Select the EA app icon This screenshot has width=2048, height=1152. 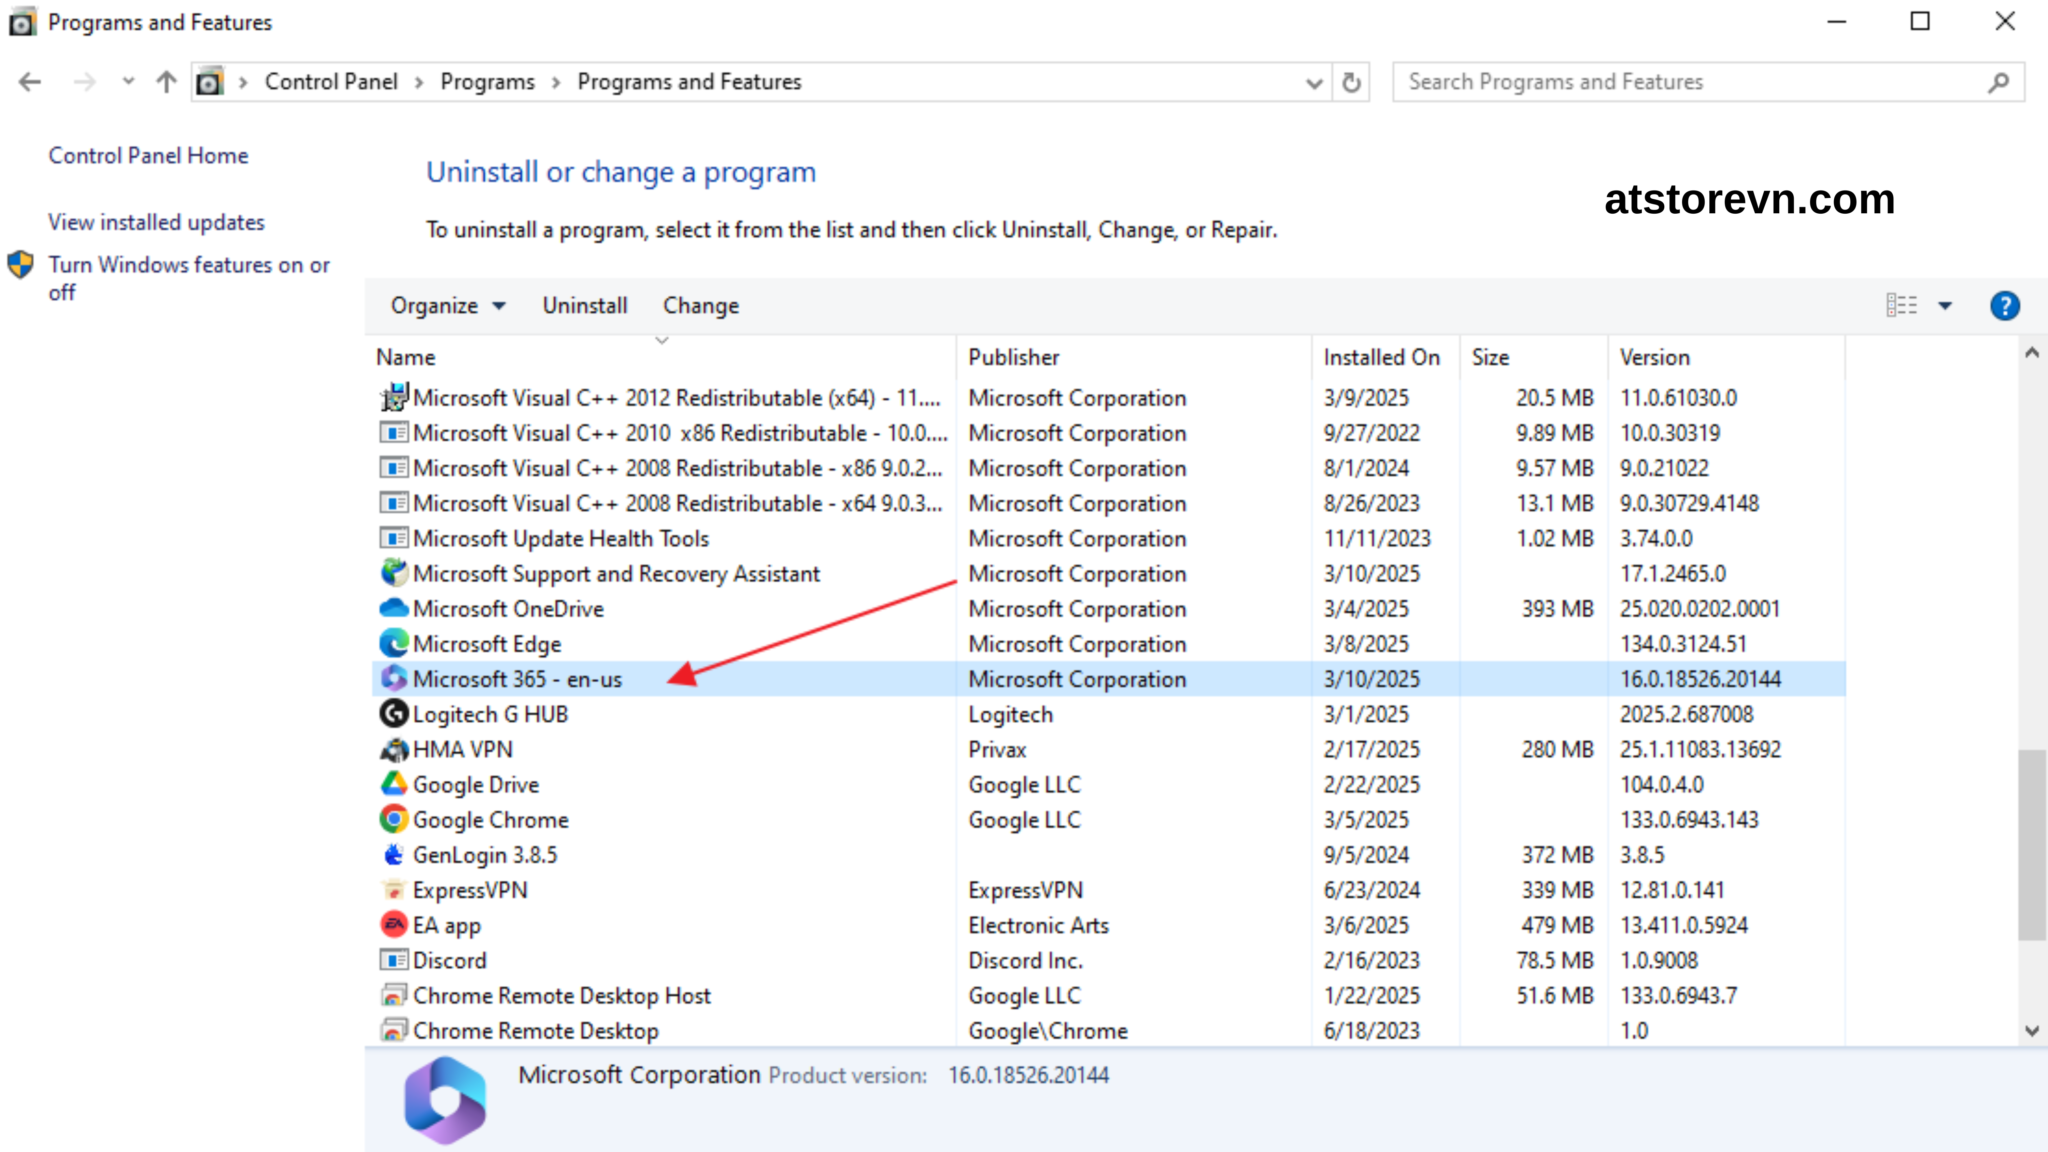pos(394,924)
